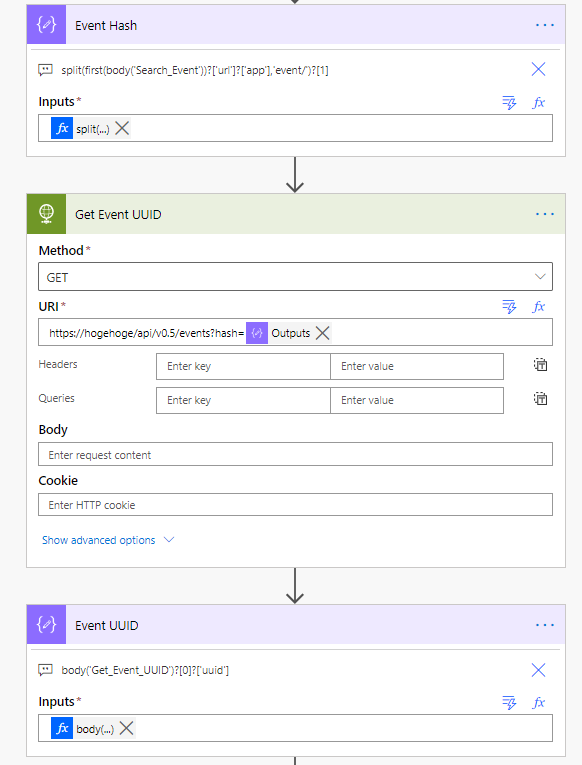Open the expression editor for URI field
The width and height of the screenshot is (582, 765).
539,307
